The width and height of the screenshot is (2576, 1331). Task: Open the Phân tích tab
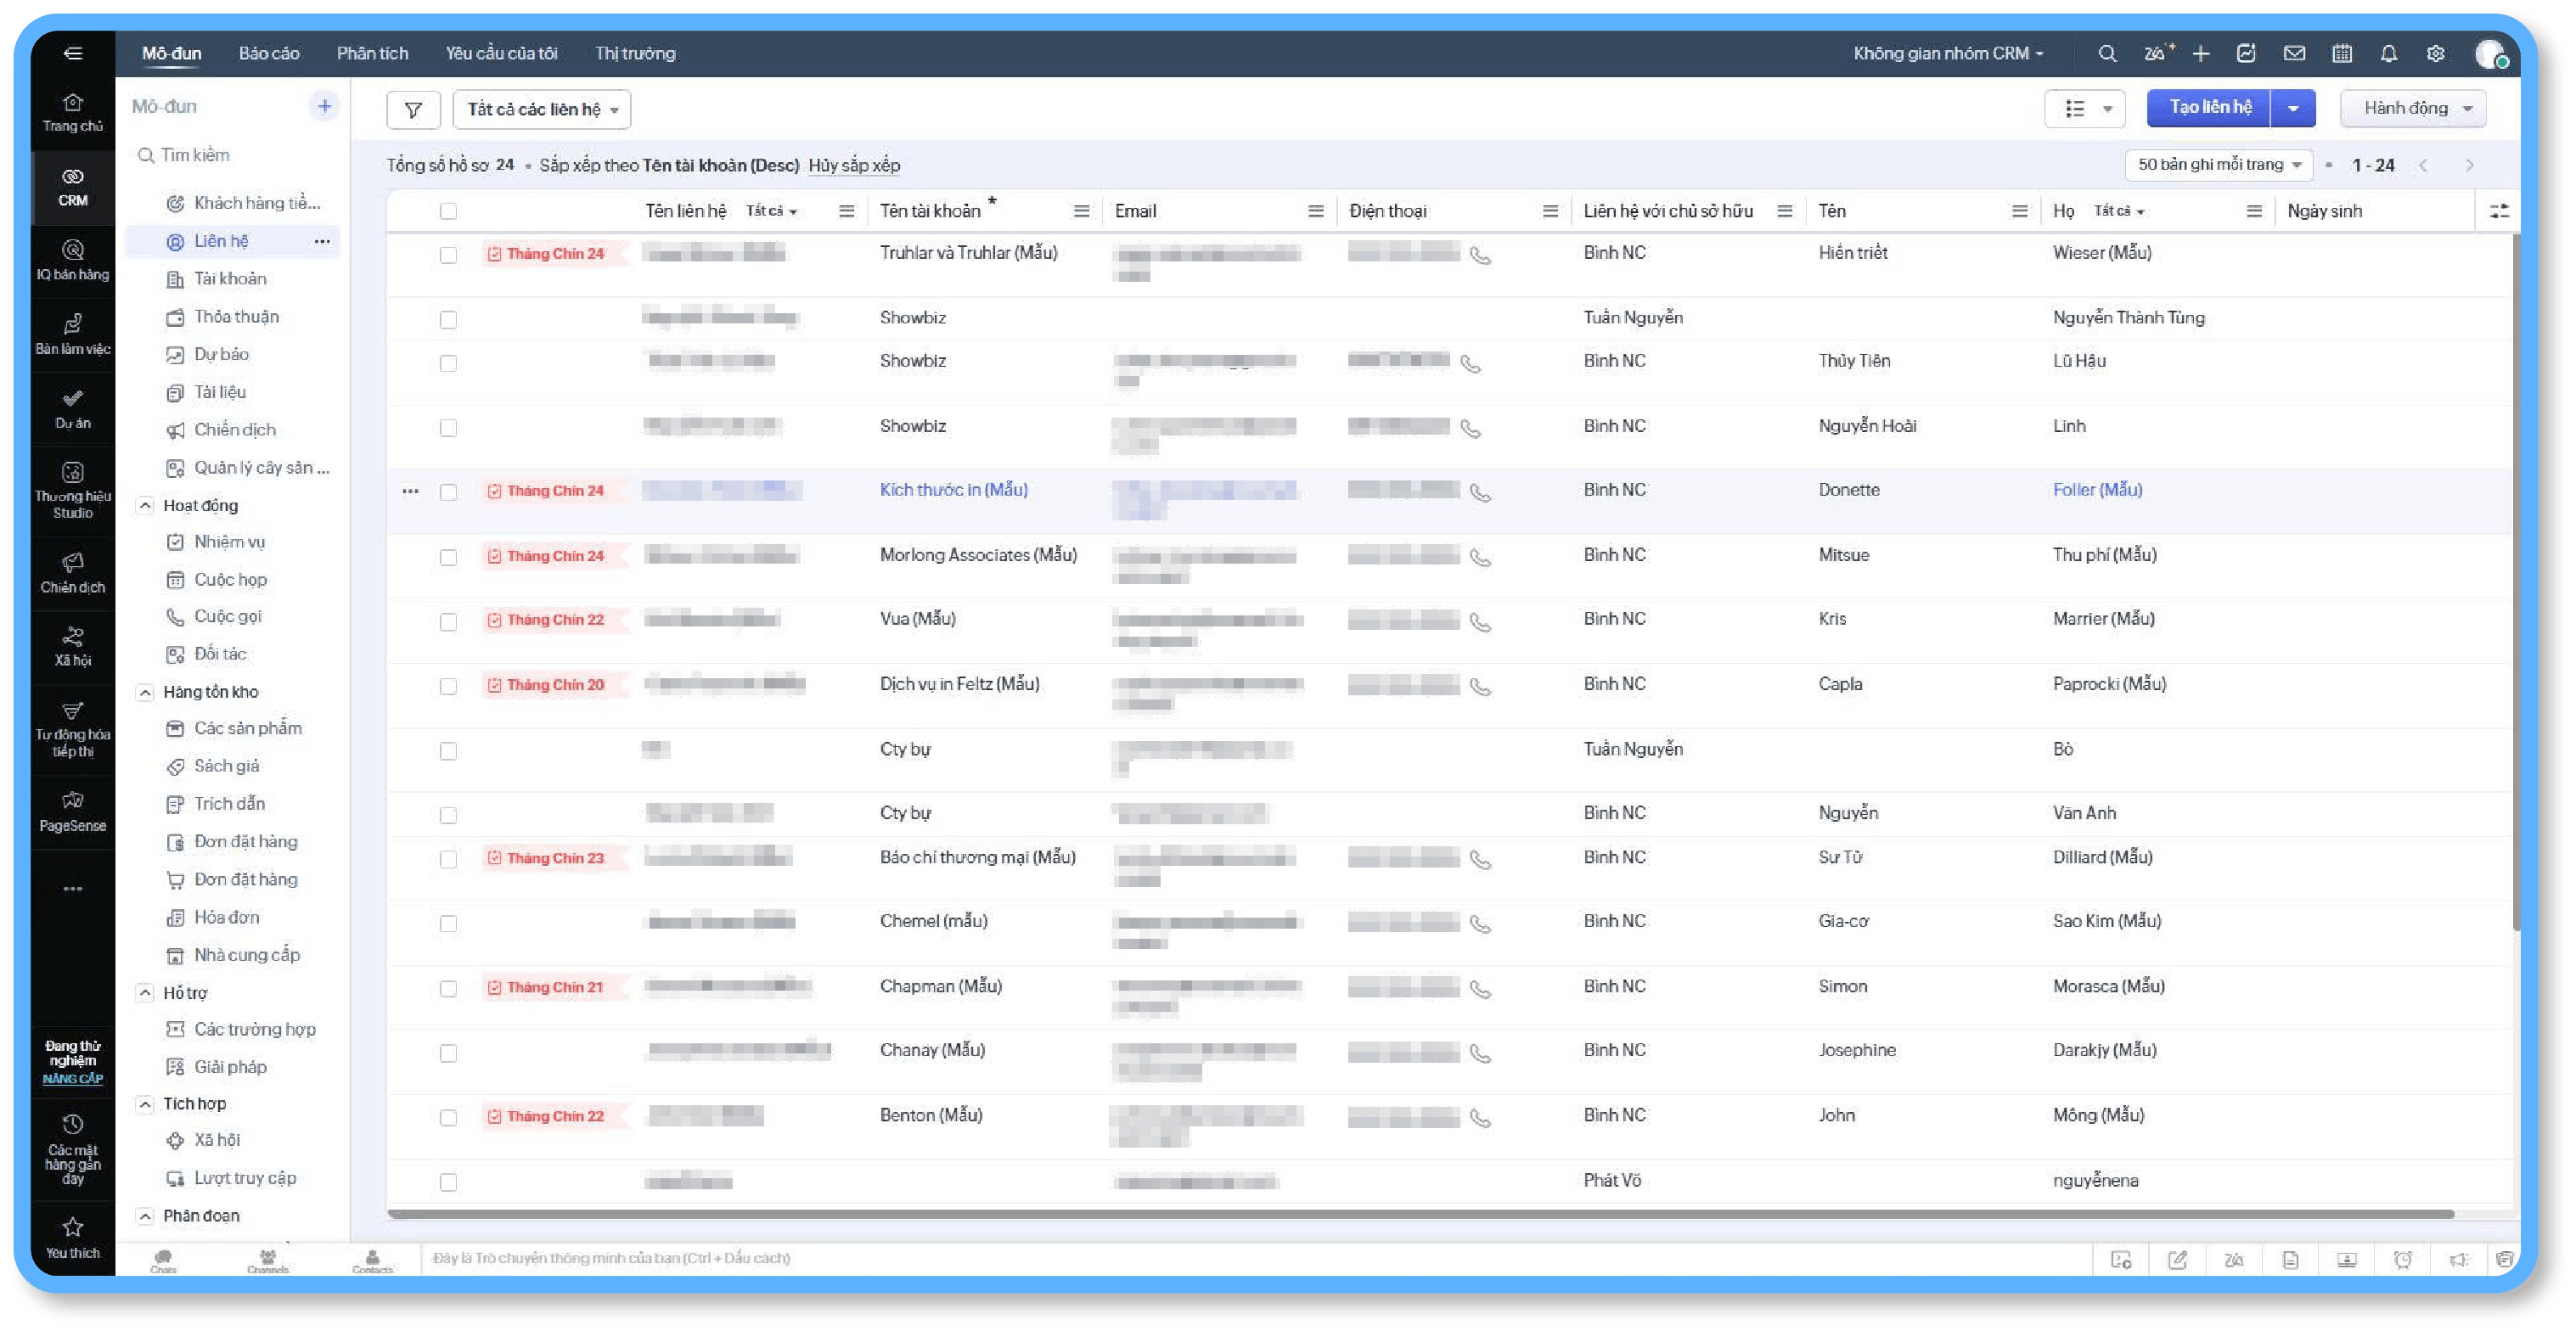coord(372,54)
